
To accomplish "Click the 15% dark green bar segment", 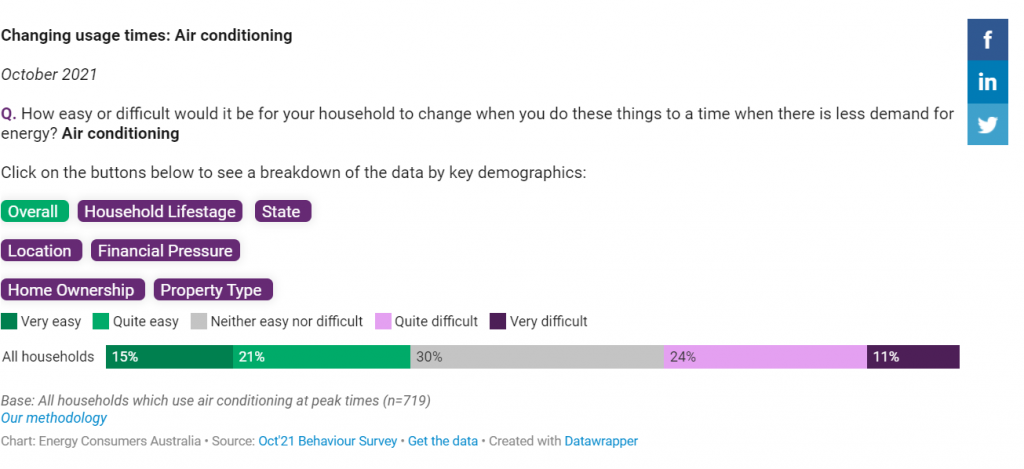I will pos(170,357).
